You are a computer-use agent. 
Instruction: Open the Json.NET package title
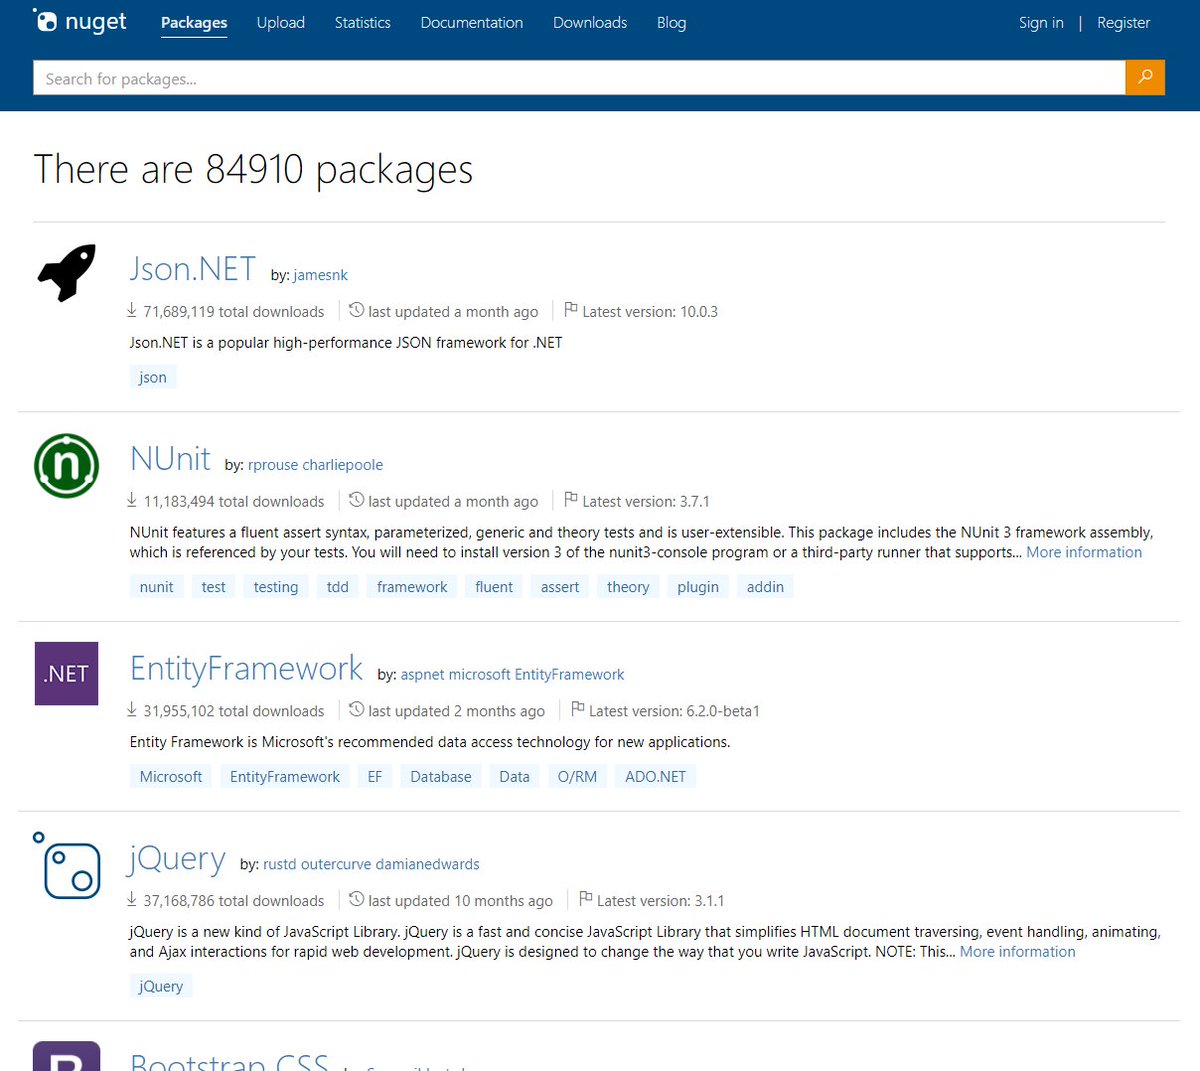[193, 269]
